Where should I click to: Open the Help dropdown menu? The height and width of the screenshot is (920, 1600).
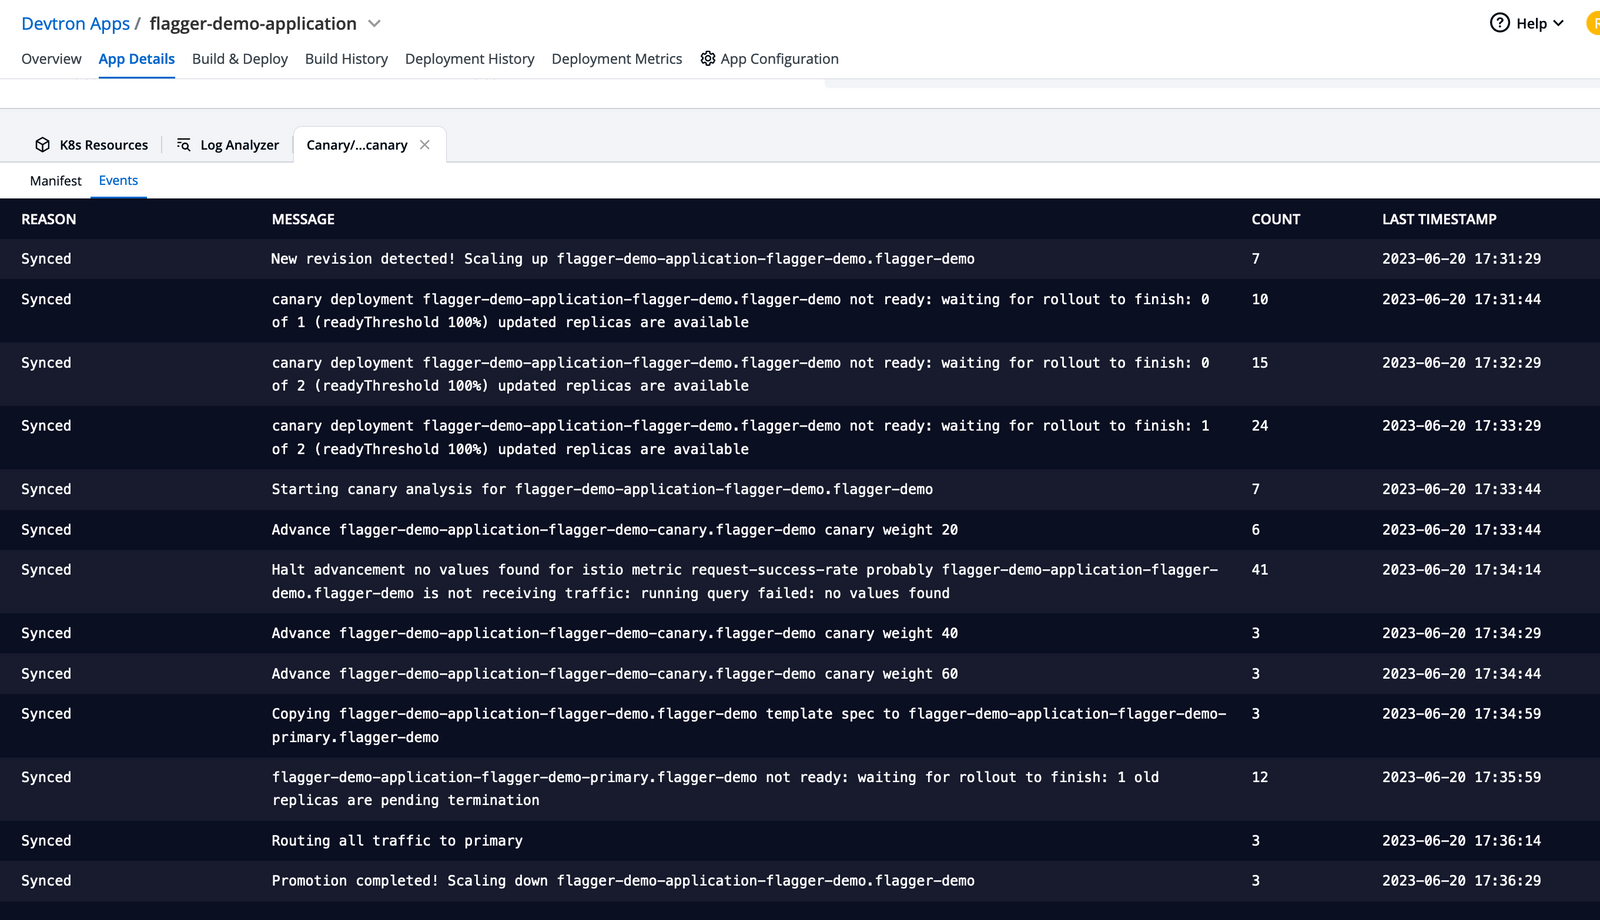[1527, 22]
